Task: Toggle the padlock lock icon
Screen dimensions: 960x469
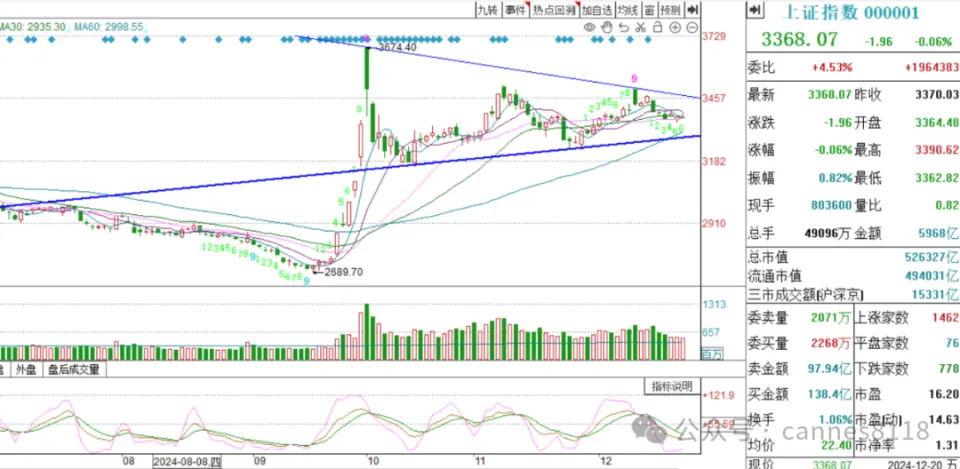Action: point(656,28)
